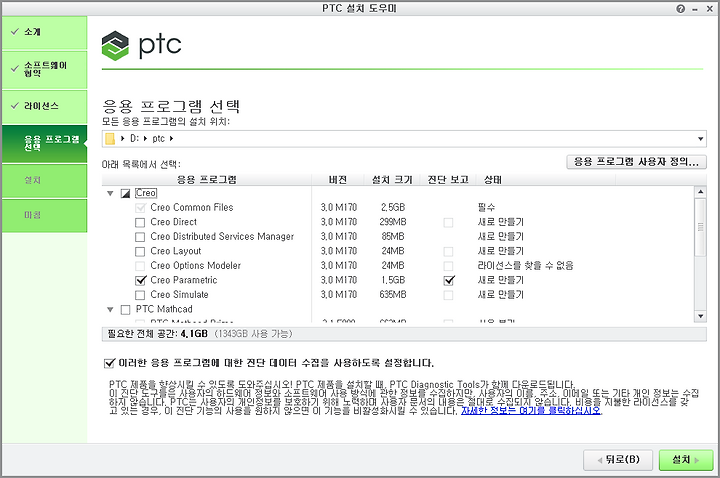Click the help question mark icon
Screen dimensions: 720x478
[x=681, y=9]
